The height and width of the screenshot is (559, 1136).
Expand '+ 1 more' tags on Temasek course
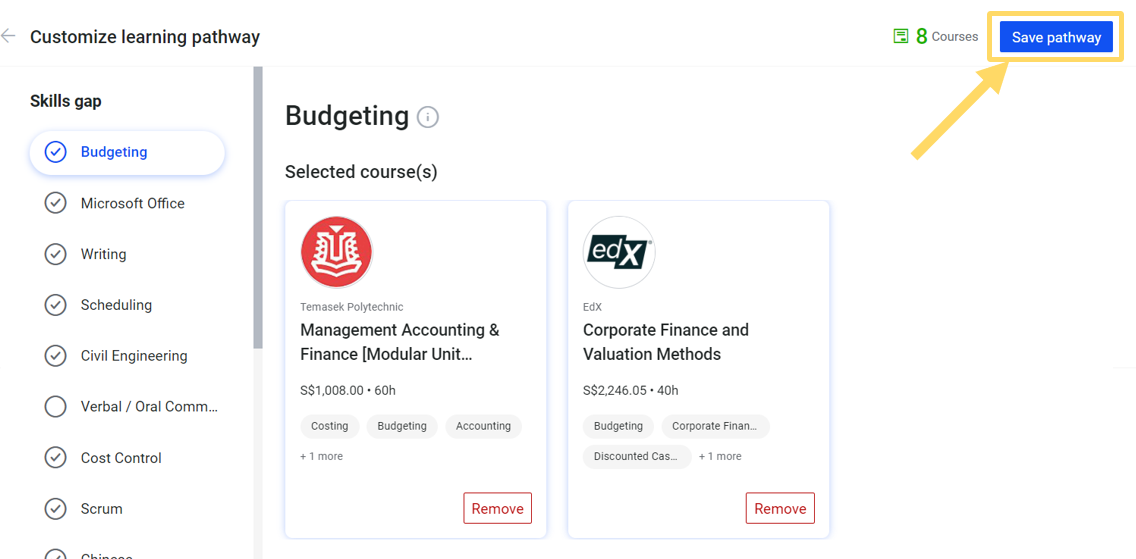click(x=322, y=456)
